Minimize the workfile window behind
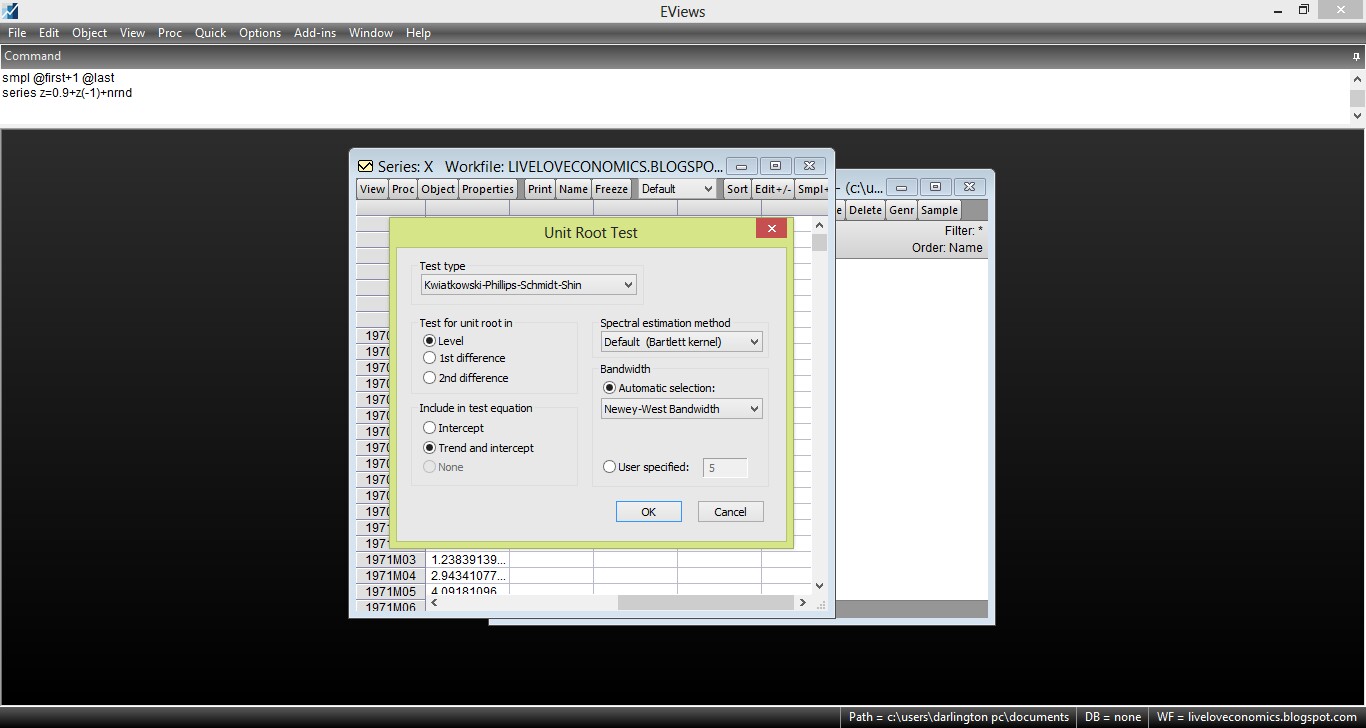 coord(901,187)
